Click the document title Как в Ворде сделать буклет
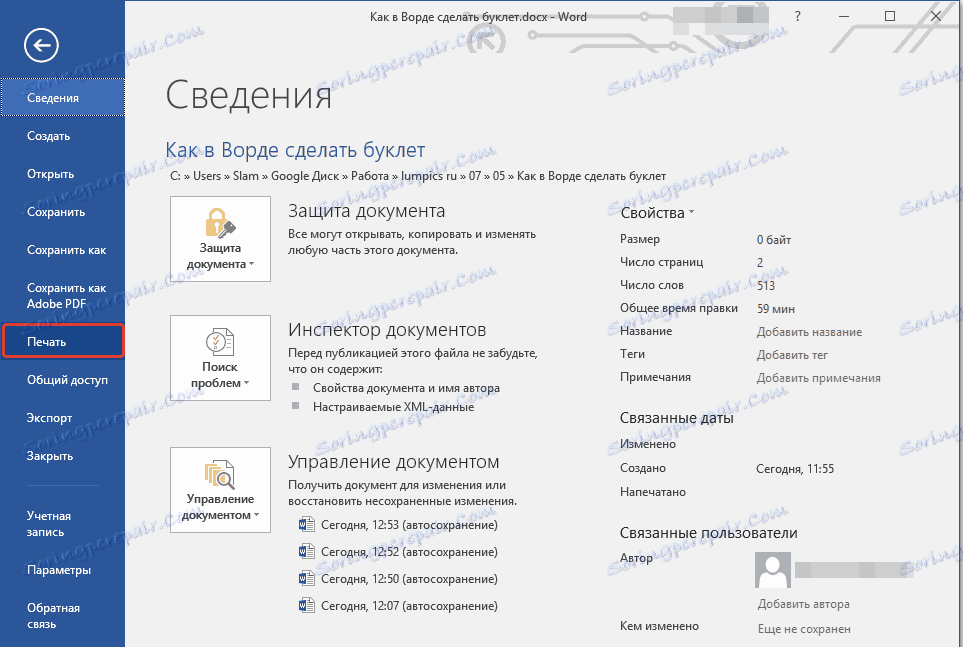Screen dimensions: 963x647 pyautogui.click(x=295, y=150)
